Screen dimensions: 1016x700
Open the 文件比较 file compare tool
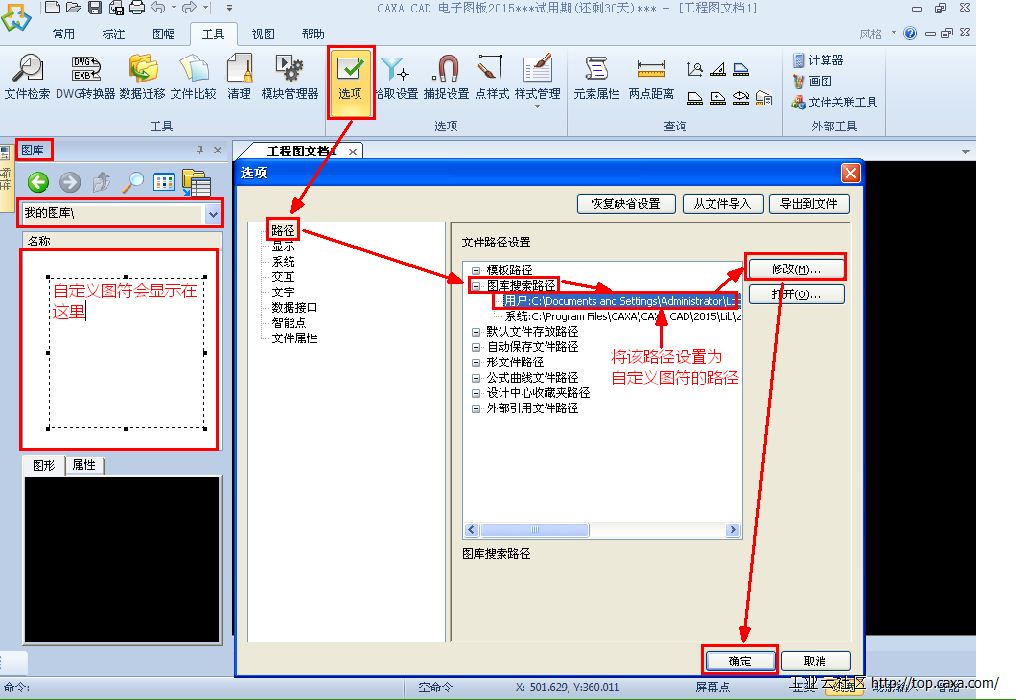194,78
